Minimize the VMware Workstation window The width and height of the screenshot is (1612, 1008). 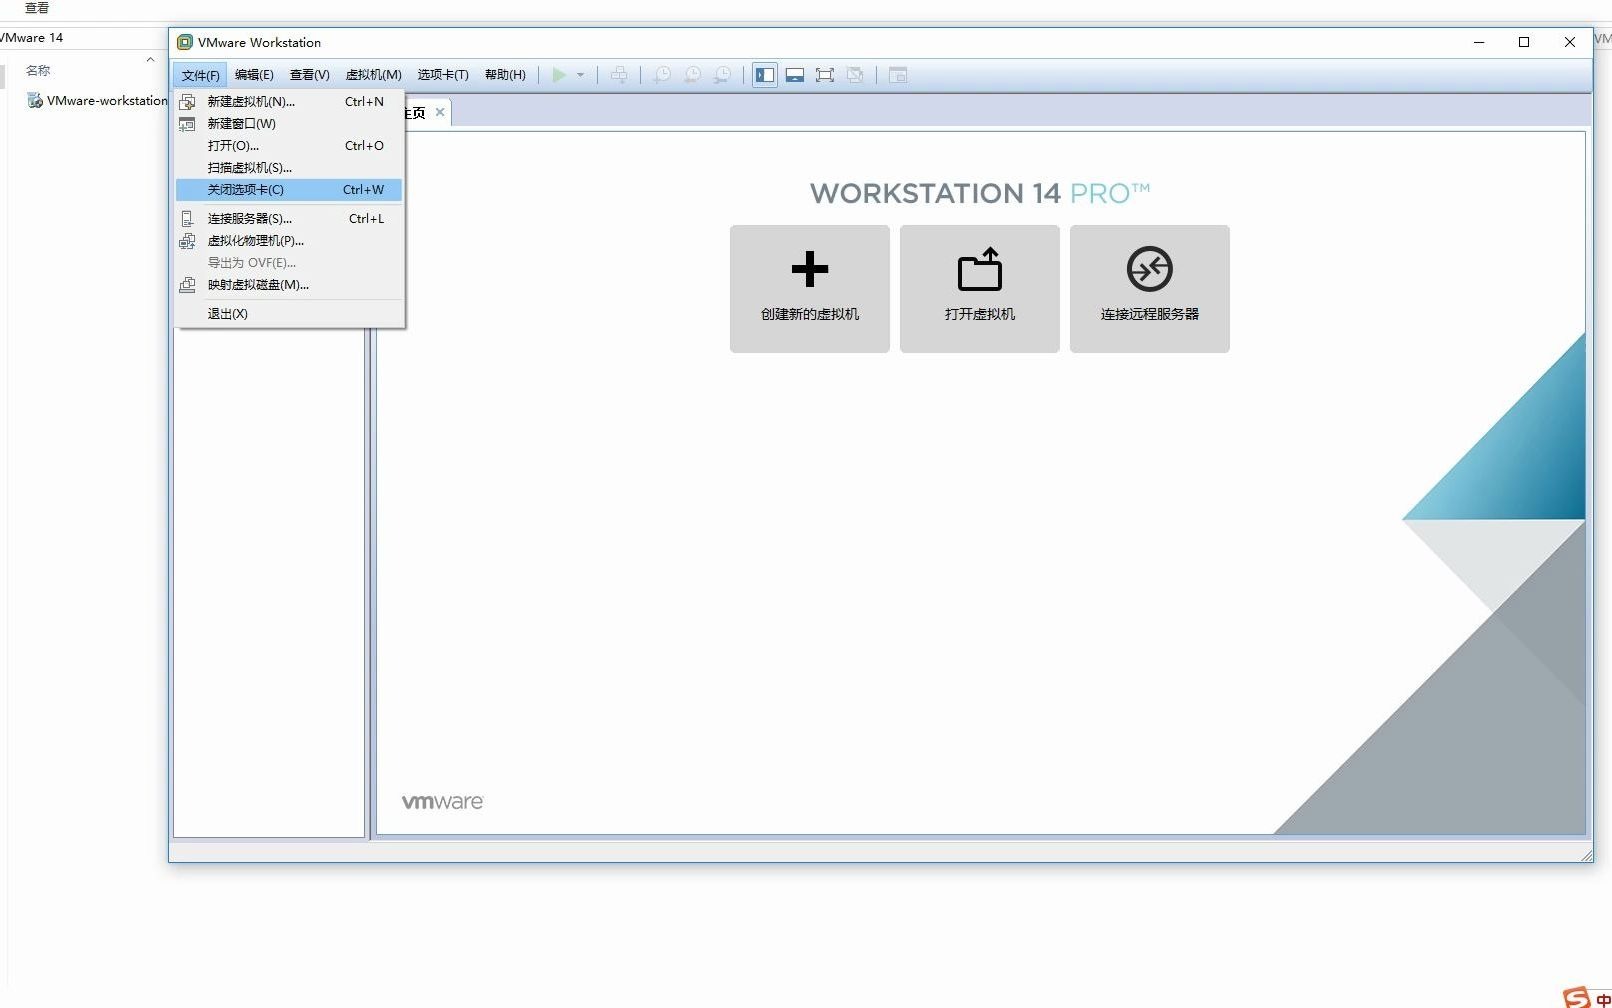(x=1479, y=42)
